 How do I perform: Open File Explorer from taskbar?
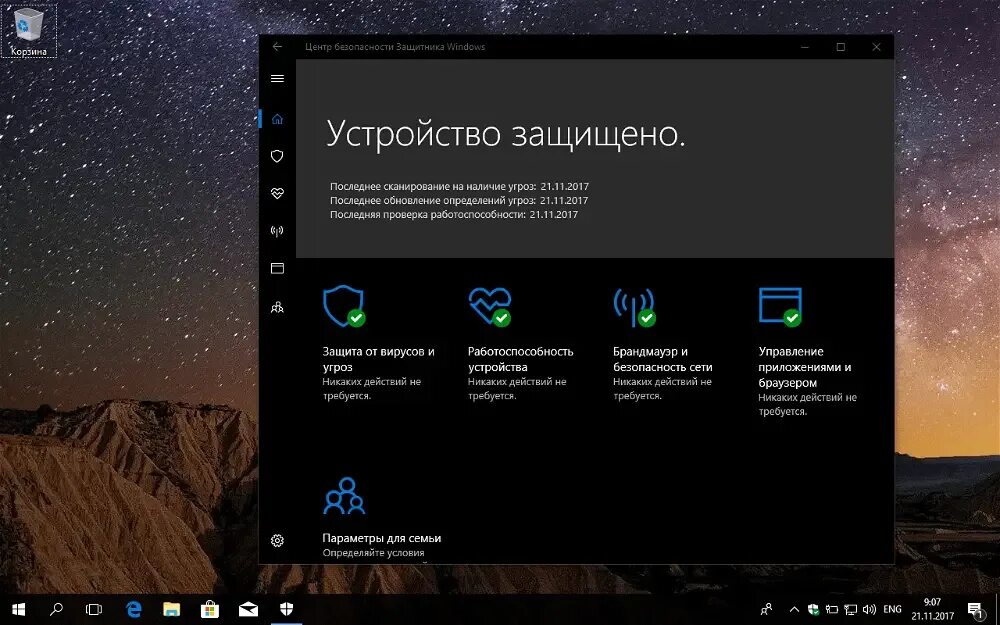tap(172, 610)
